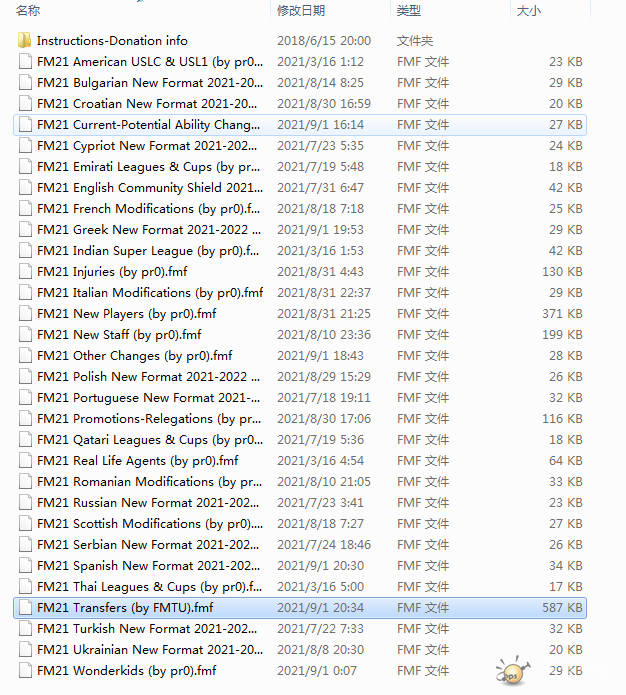Click the FM21 New Staff file icon
This screenshot has width=626, height=695.
point(25,334)
